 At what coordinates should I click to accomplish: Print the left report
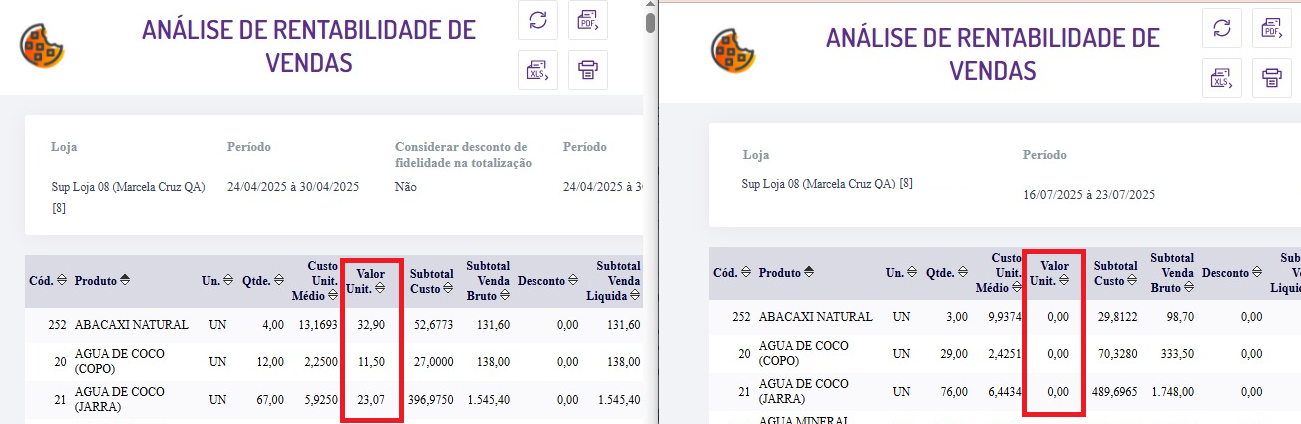pyautogui.click(x=588, y=70)
